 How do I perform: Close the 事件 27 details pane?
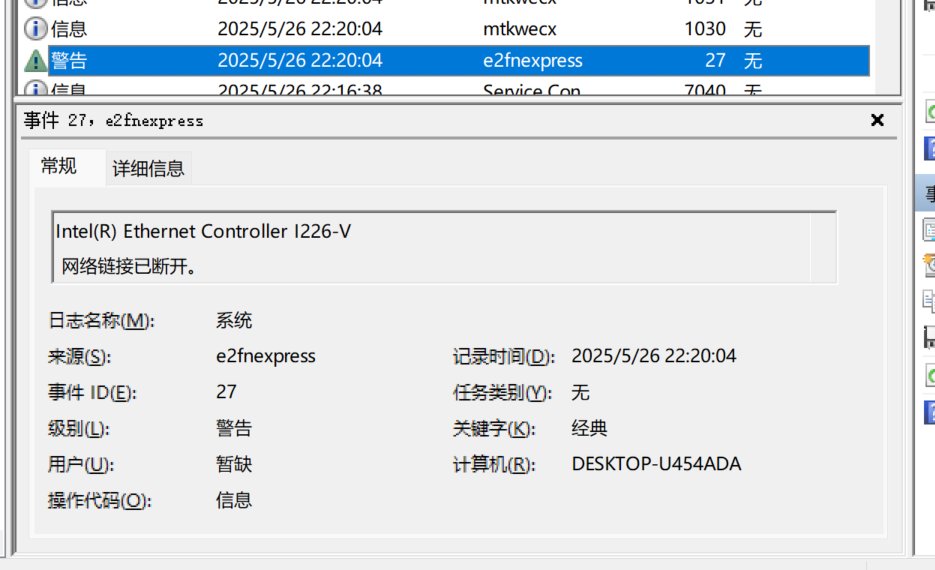tap(877, 120)
